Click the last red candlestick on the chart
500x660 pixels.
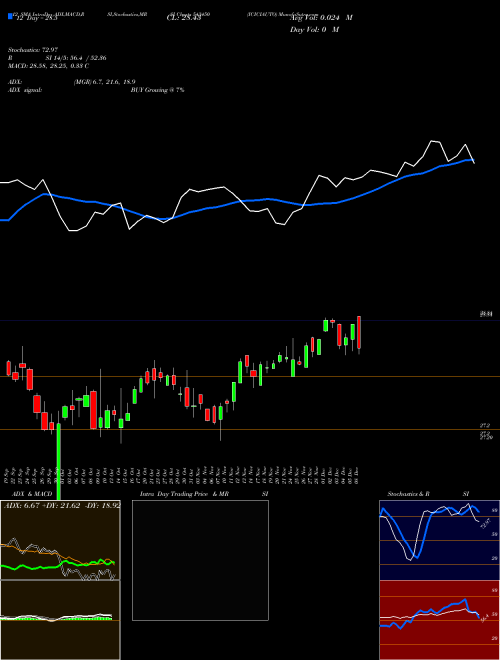coord(359,333)
